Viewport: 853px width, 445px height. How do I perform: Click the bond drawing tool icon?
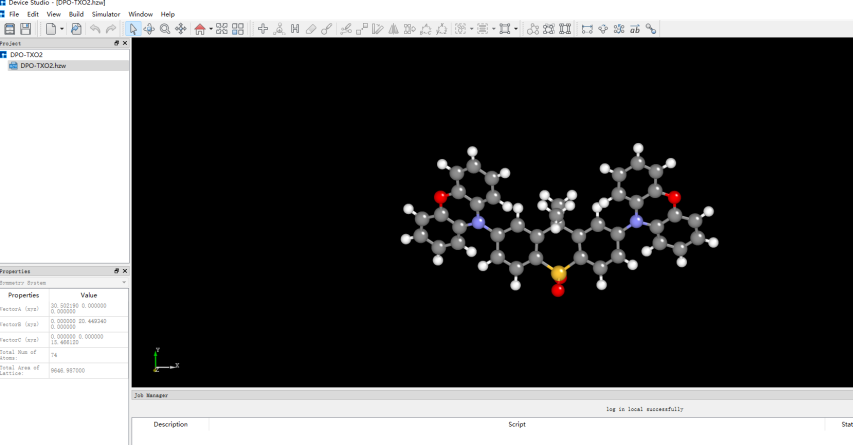(326, 29)
